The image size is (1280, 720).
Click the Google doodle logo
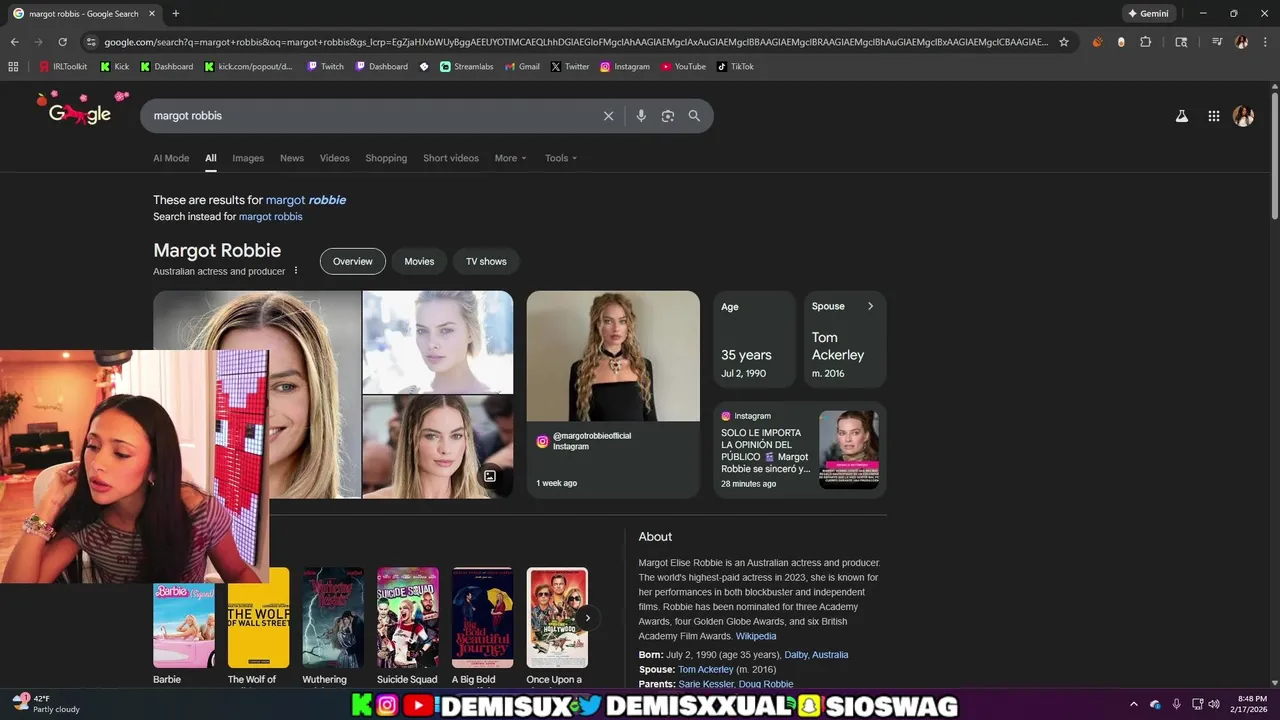coord(82,110)
